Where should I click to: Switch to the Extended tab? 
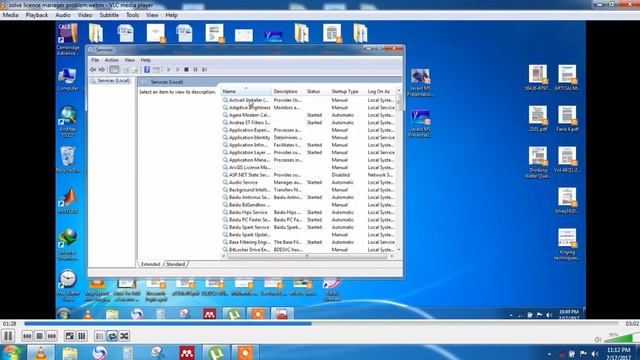tap(150, 264)
